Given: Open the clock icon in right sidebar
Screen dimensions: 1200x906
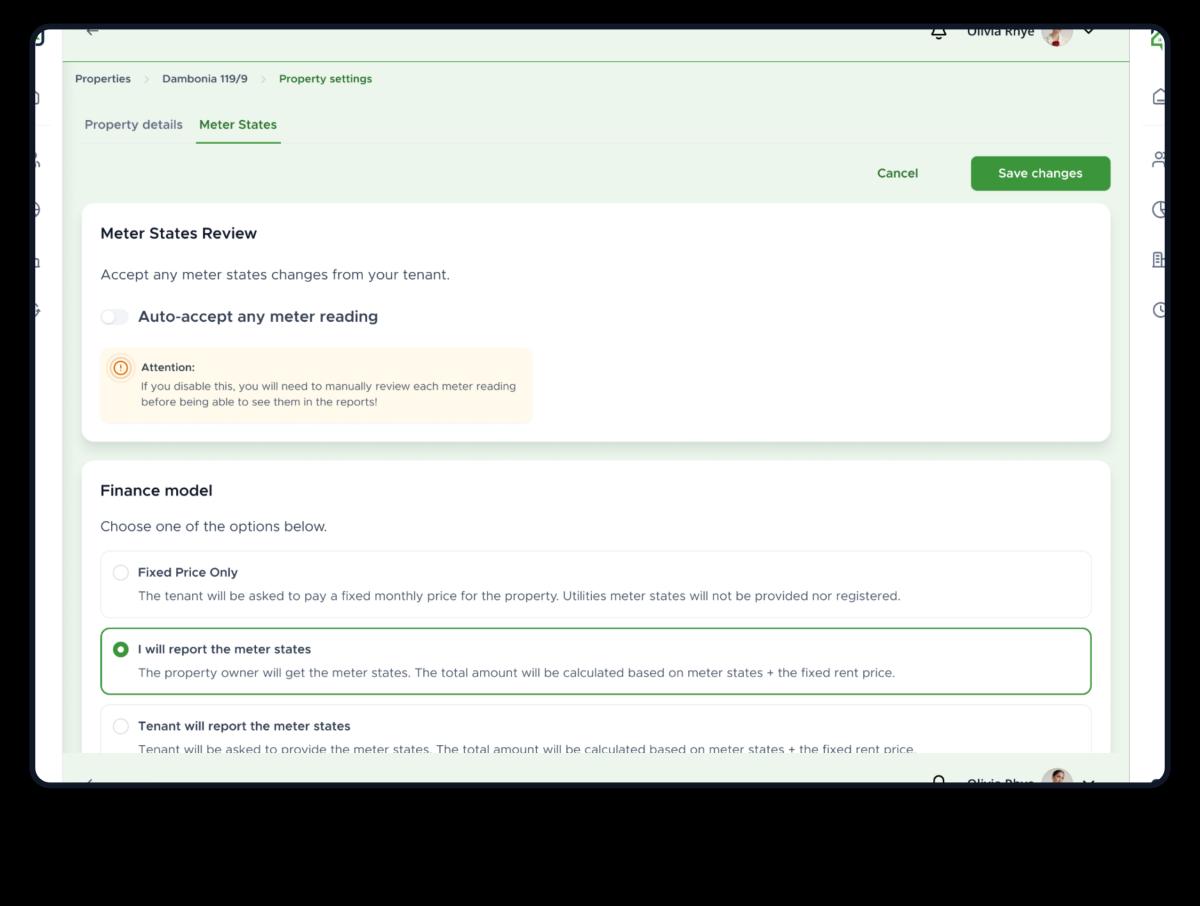Looking at the screenshot, I should pos(1160,309).
